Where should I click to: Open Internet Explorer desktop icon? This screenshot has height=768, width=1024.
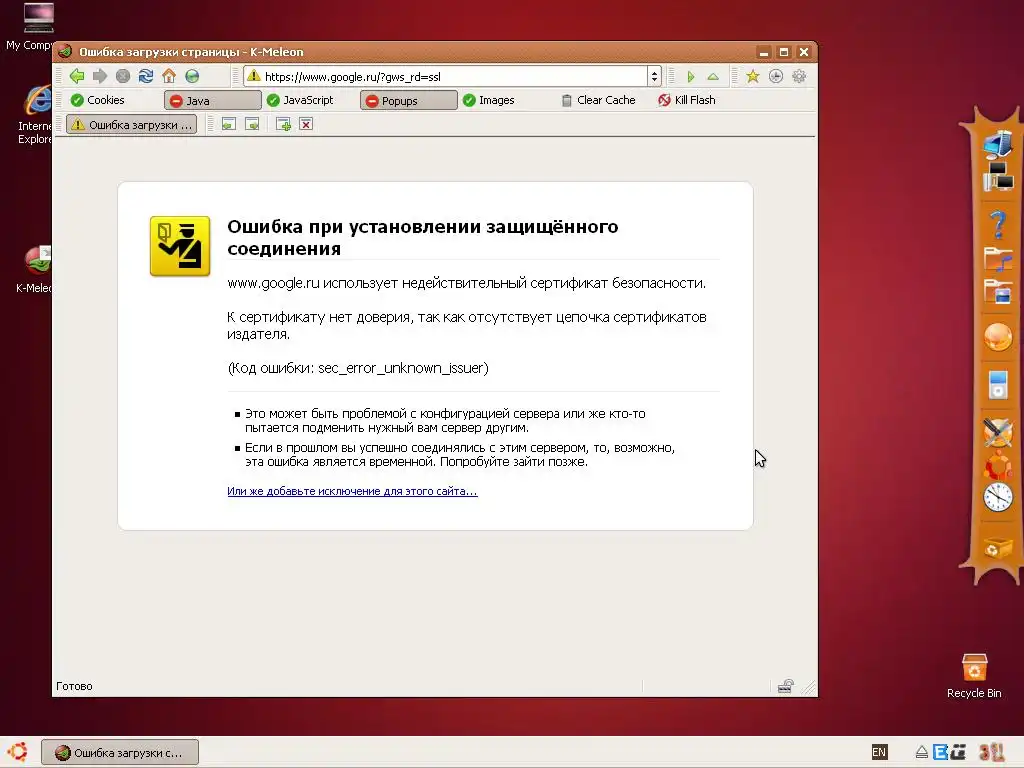point(34,115)
